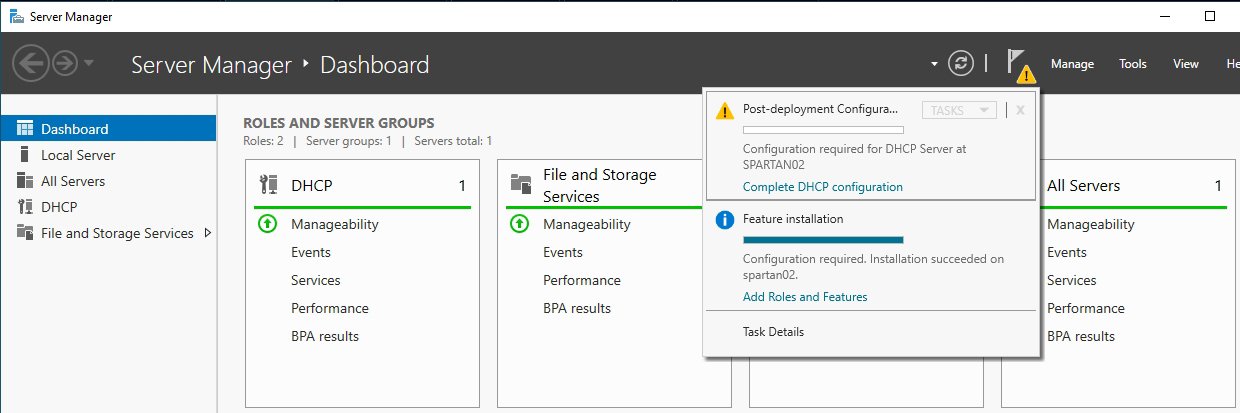Click the Post-deployment warning triangle icon
The image size is (1240, 413).
click(724, 110)
